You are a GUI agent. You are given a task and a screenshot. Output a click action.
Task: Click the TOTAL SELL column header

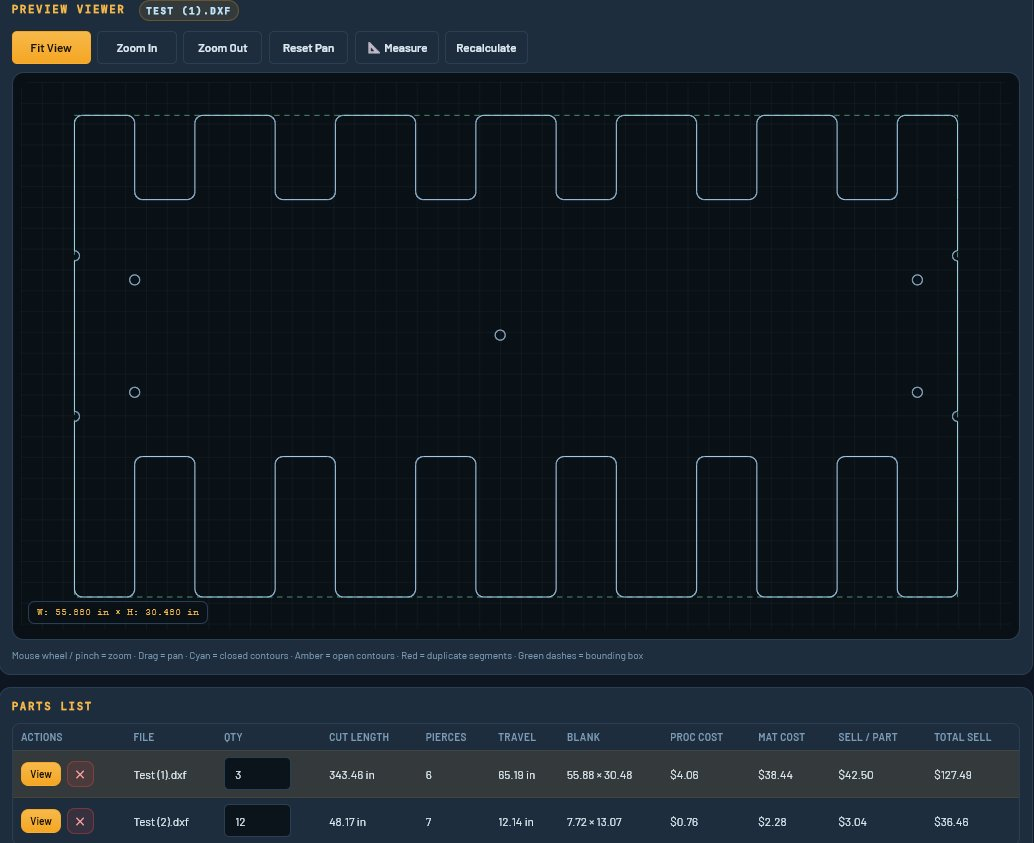pos(962,737)
